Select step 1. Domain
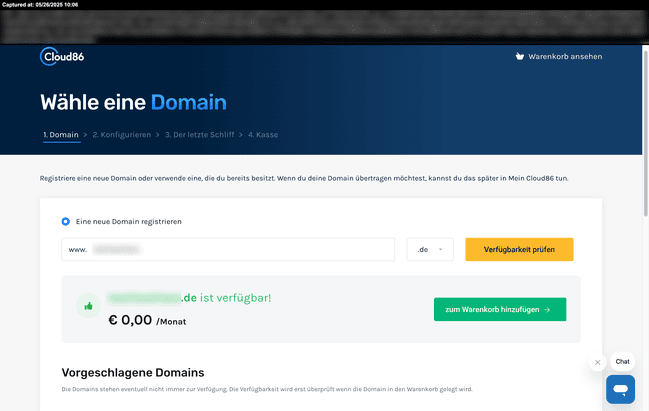649x411 pixels. (x=61, y=135)
